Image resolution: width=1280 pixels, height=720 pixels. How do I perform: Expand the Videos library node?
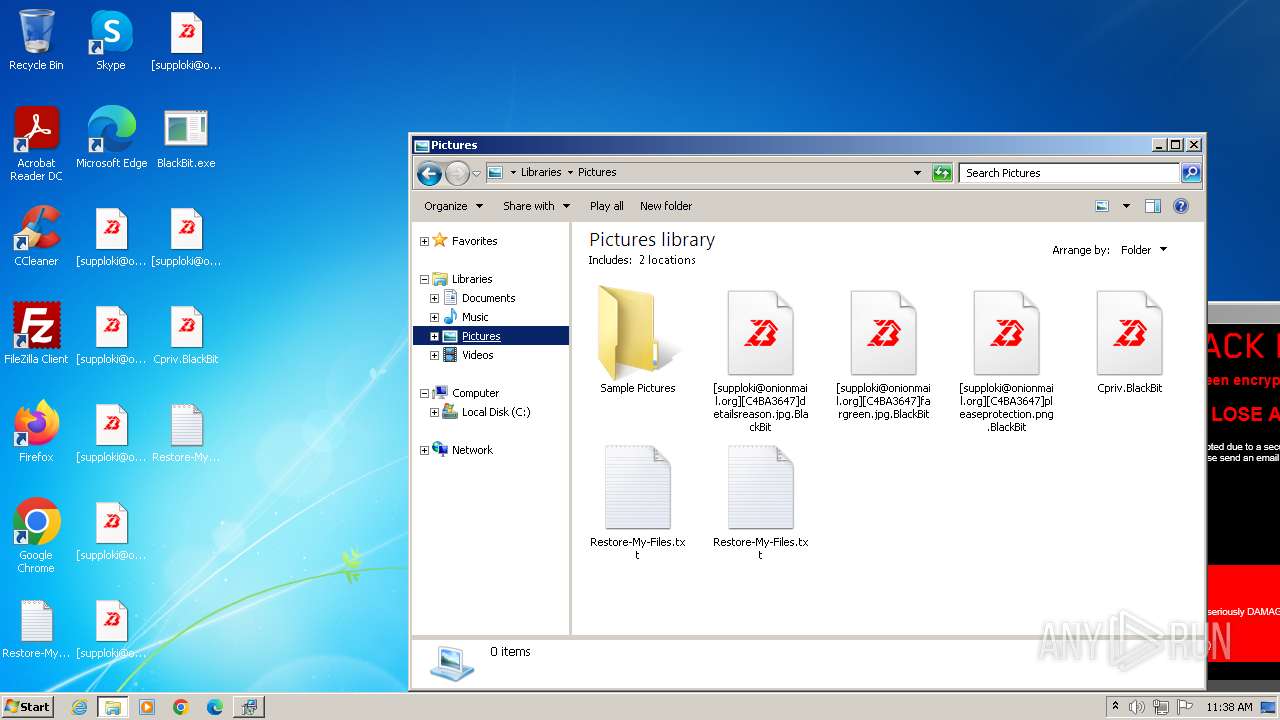tap(434, 355)
